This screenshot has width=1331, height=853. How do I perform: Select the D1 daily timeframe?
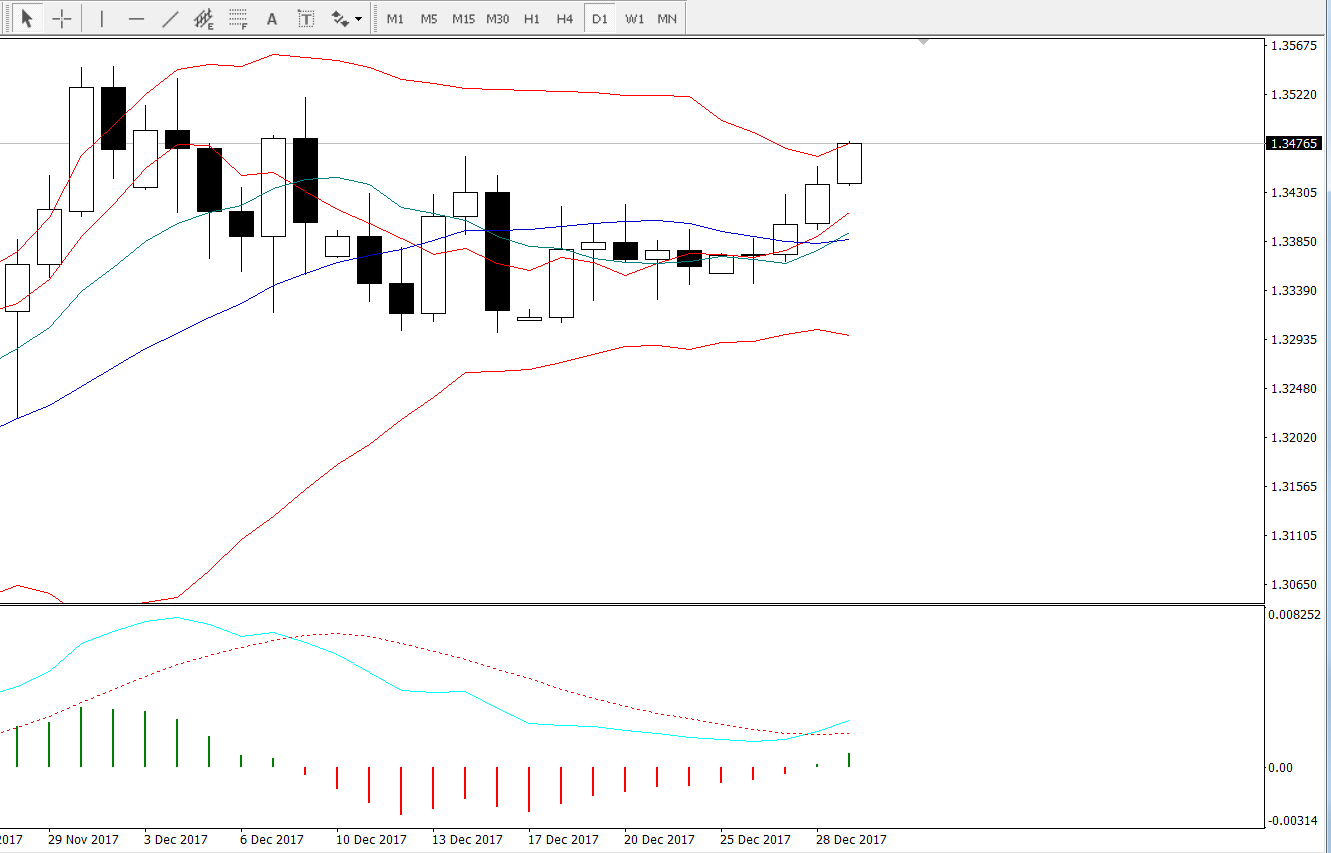click(x=599, y=18)
